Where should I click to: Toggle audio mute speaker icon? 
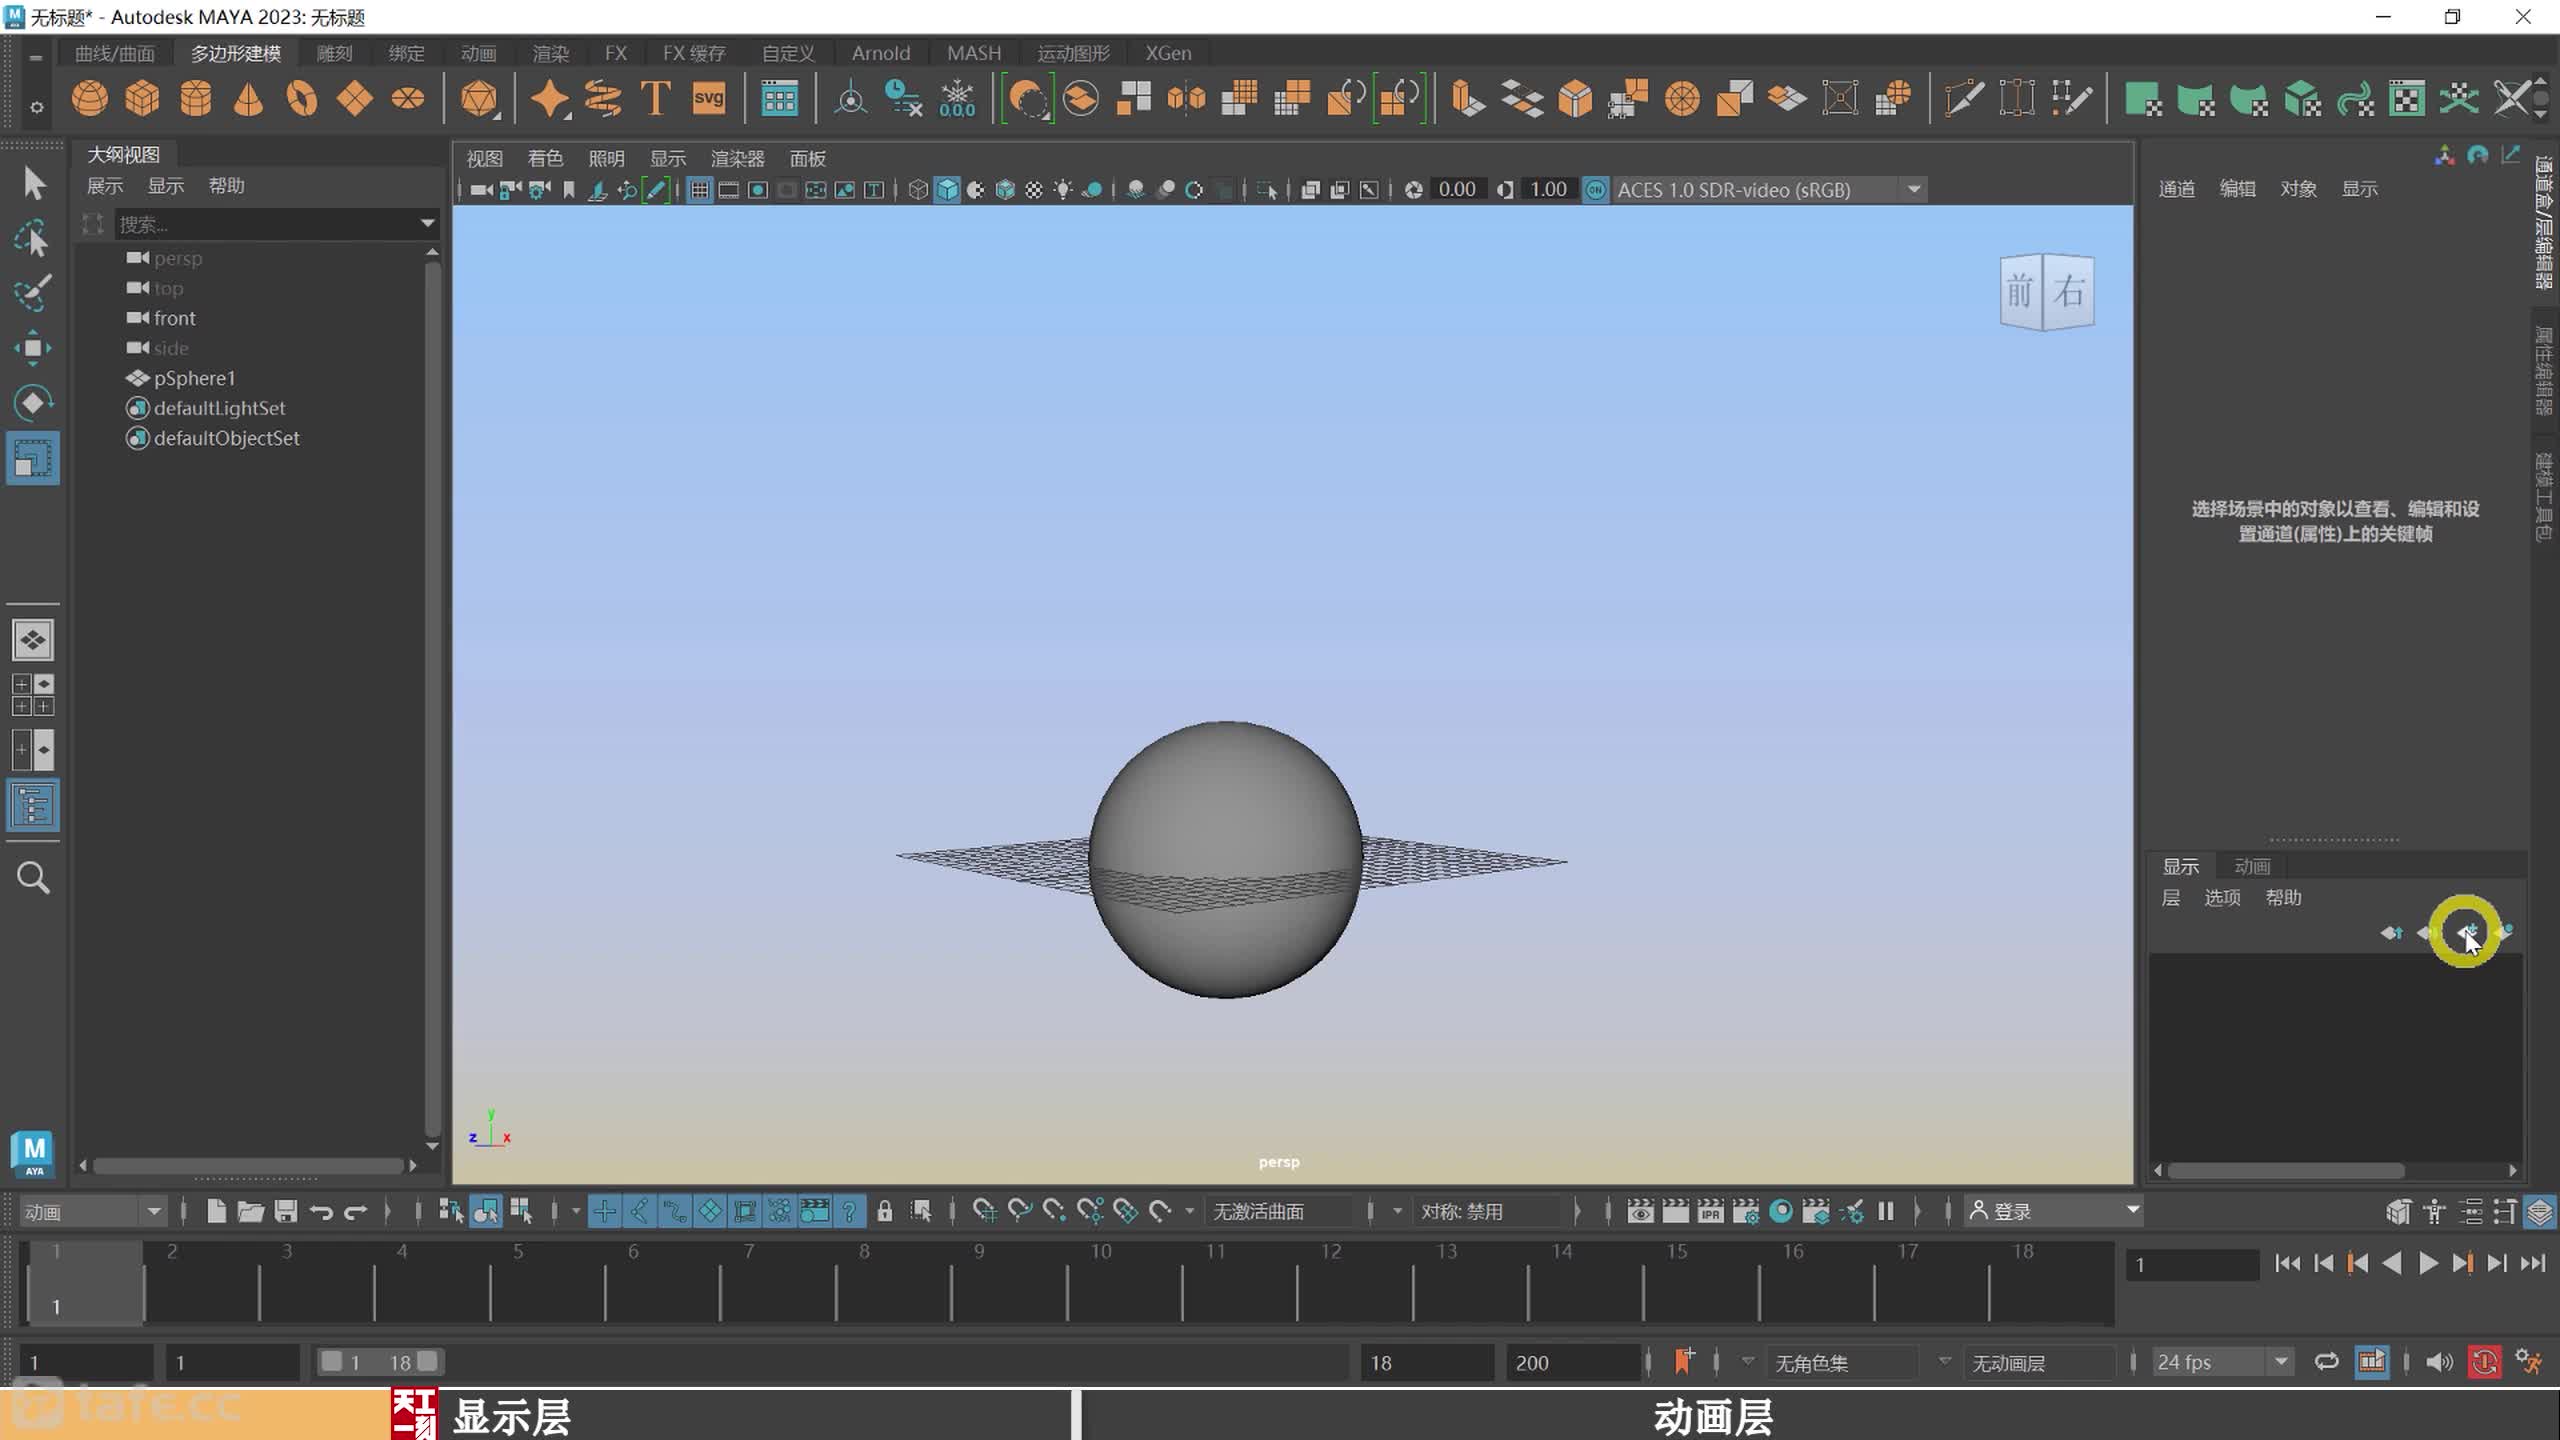point(2439,1362)
